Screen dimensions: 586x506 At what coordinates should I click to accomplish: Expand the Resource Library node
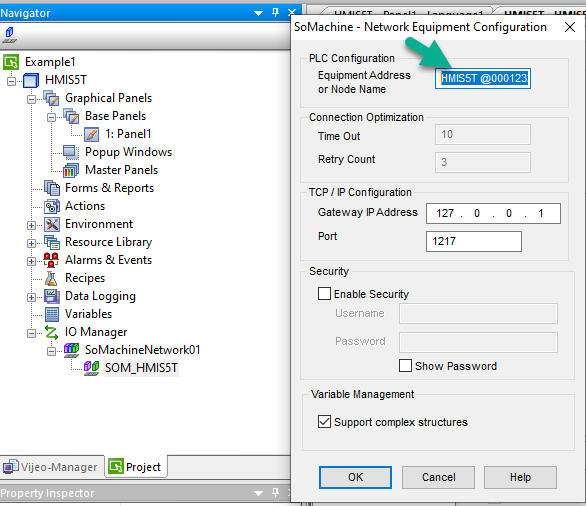click(32, 243)
